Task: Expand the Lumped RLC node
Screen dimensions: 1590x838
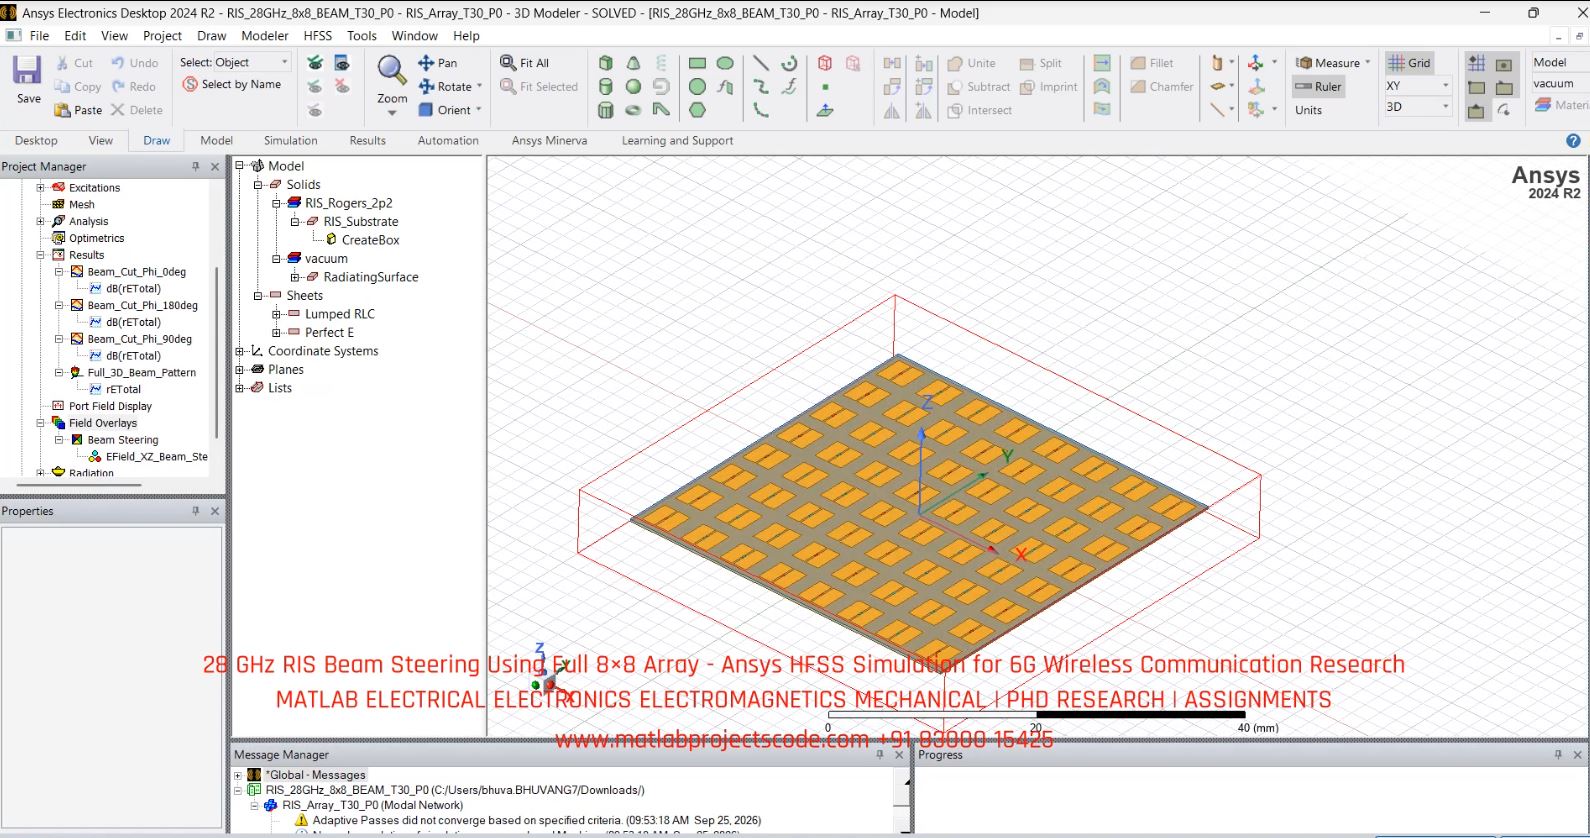Action: 277,314
